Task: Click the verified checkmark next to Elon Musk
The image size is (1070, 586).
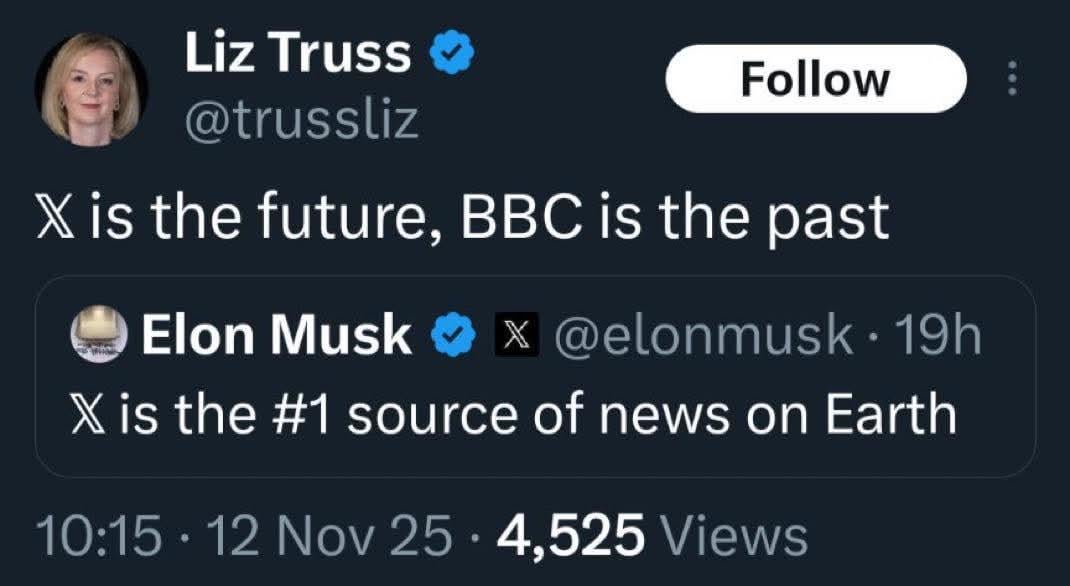Action: tap(455, 334)
